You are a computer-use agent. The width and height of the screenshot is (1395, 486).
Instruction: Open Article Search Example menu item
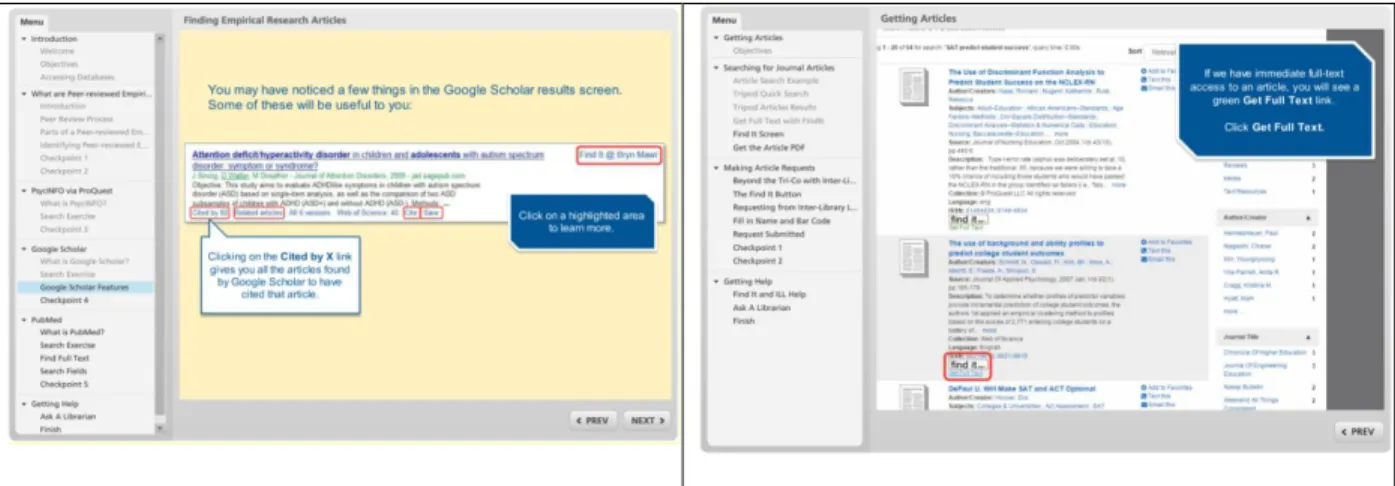(x=776, y=80)
